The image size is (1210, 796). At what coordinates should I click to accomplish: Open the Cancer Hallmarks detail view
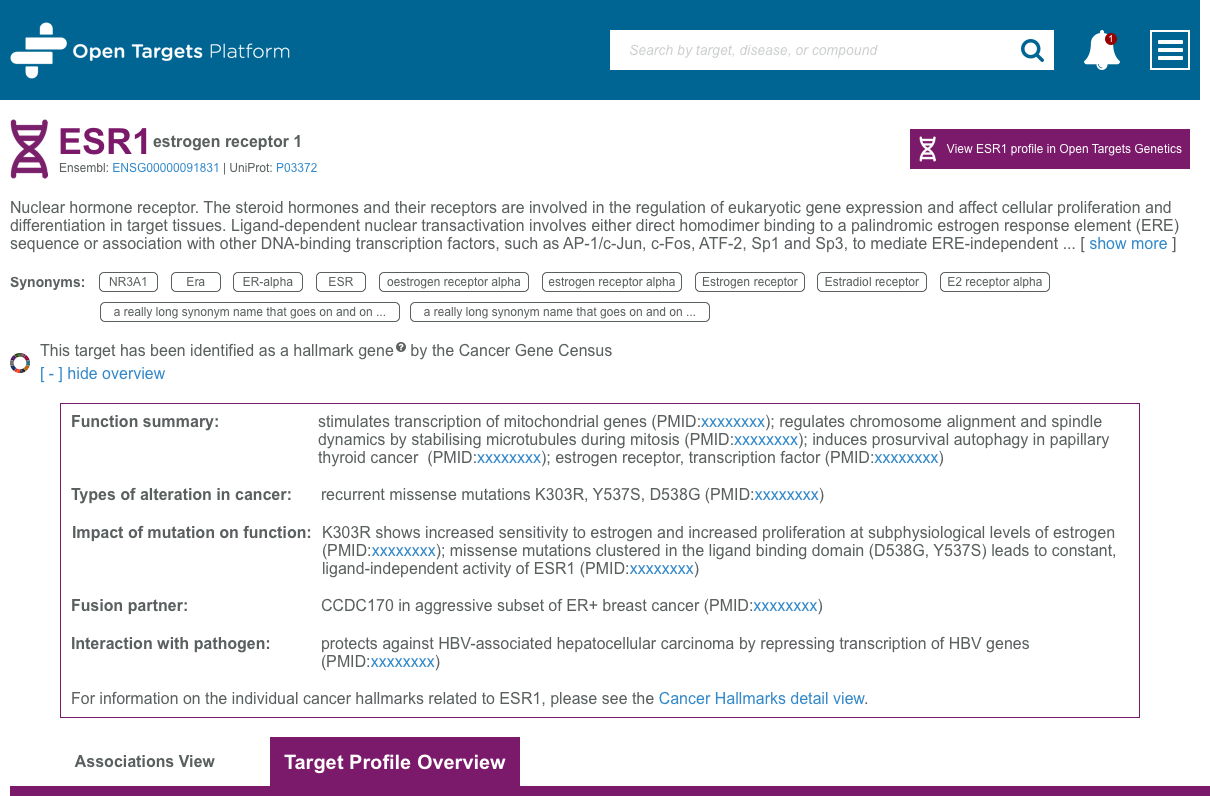click(761, 698)
